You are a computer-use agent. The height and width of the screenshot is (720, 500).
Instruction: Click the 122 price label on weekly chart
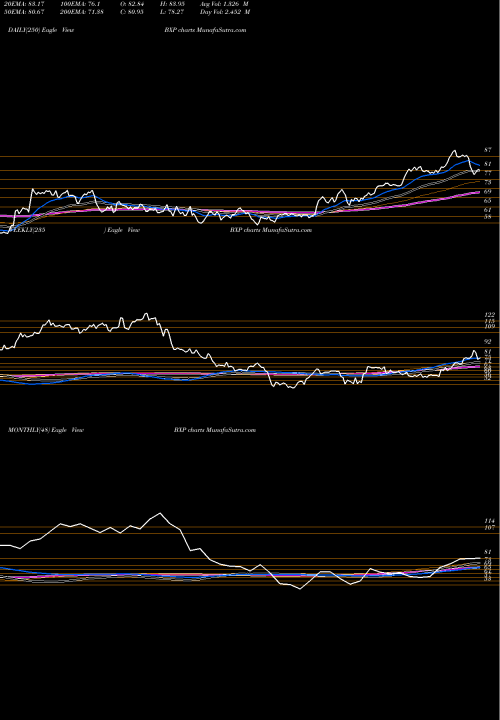(489, 315)
